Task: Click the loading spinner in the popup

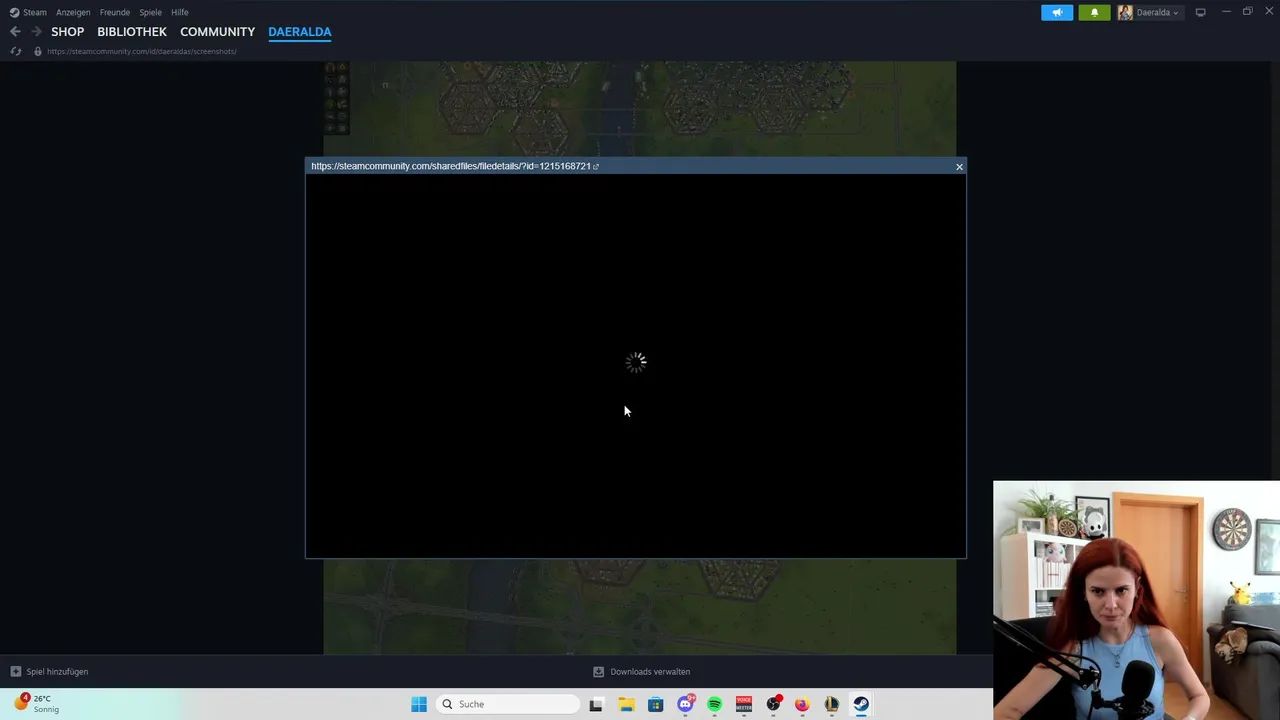Action: point(636,362)
